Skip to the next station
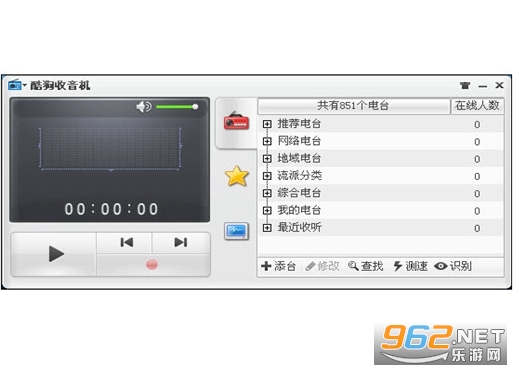 [x=181, y=242]
